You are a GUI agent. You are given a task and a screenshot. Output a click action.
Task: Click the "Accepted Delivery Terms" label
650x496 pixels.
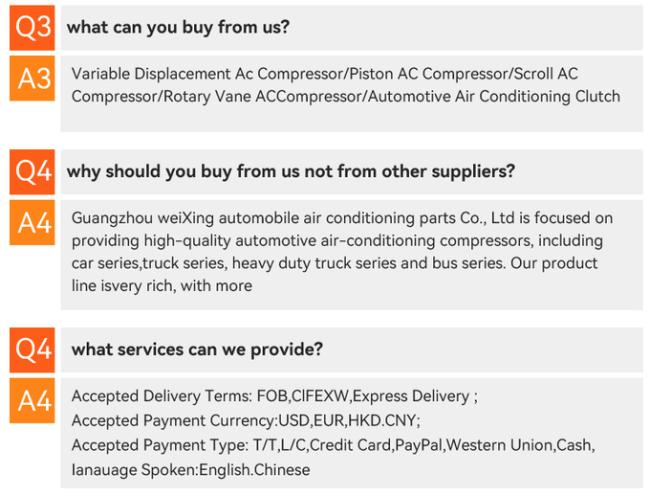[x=150, y=397]
